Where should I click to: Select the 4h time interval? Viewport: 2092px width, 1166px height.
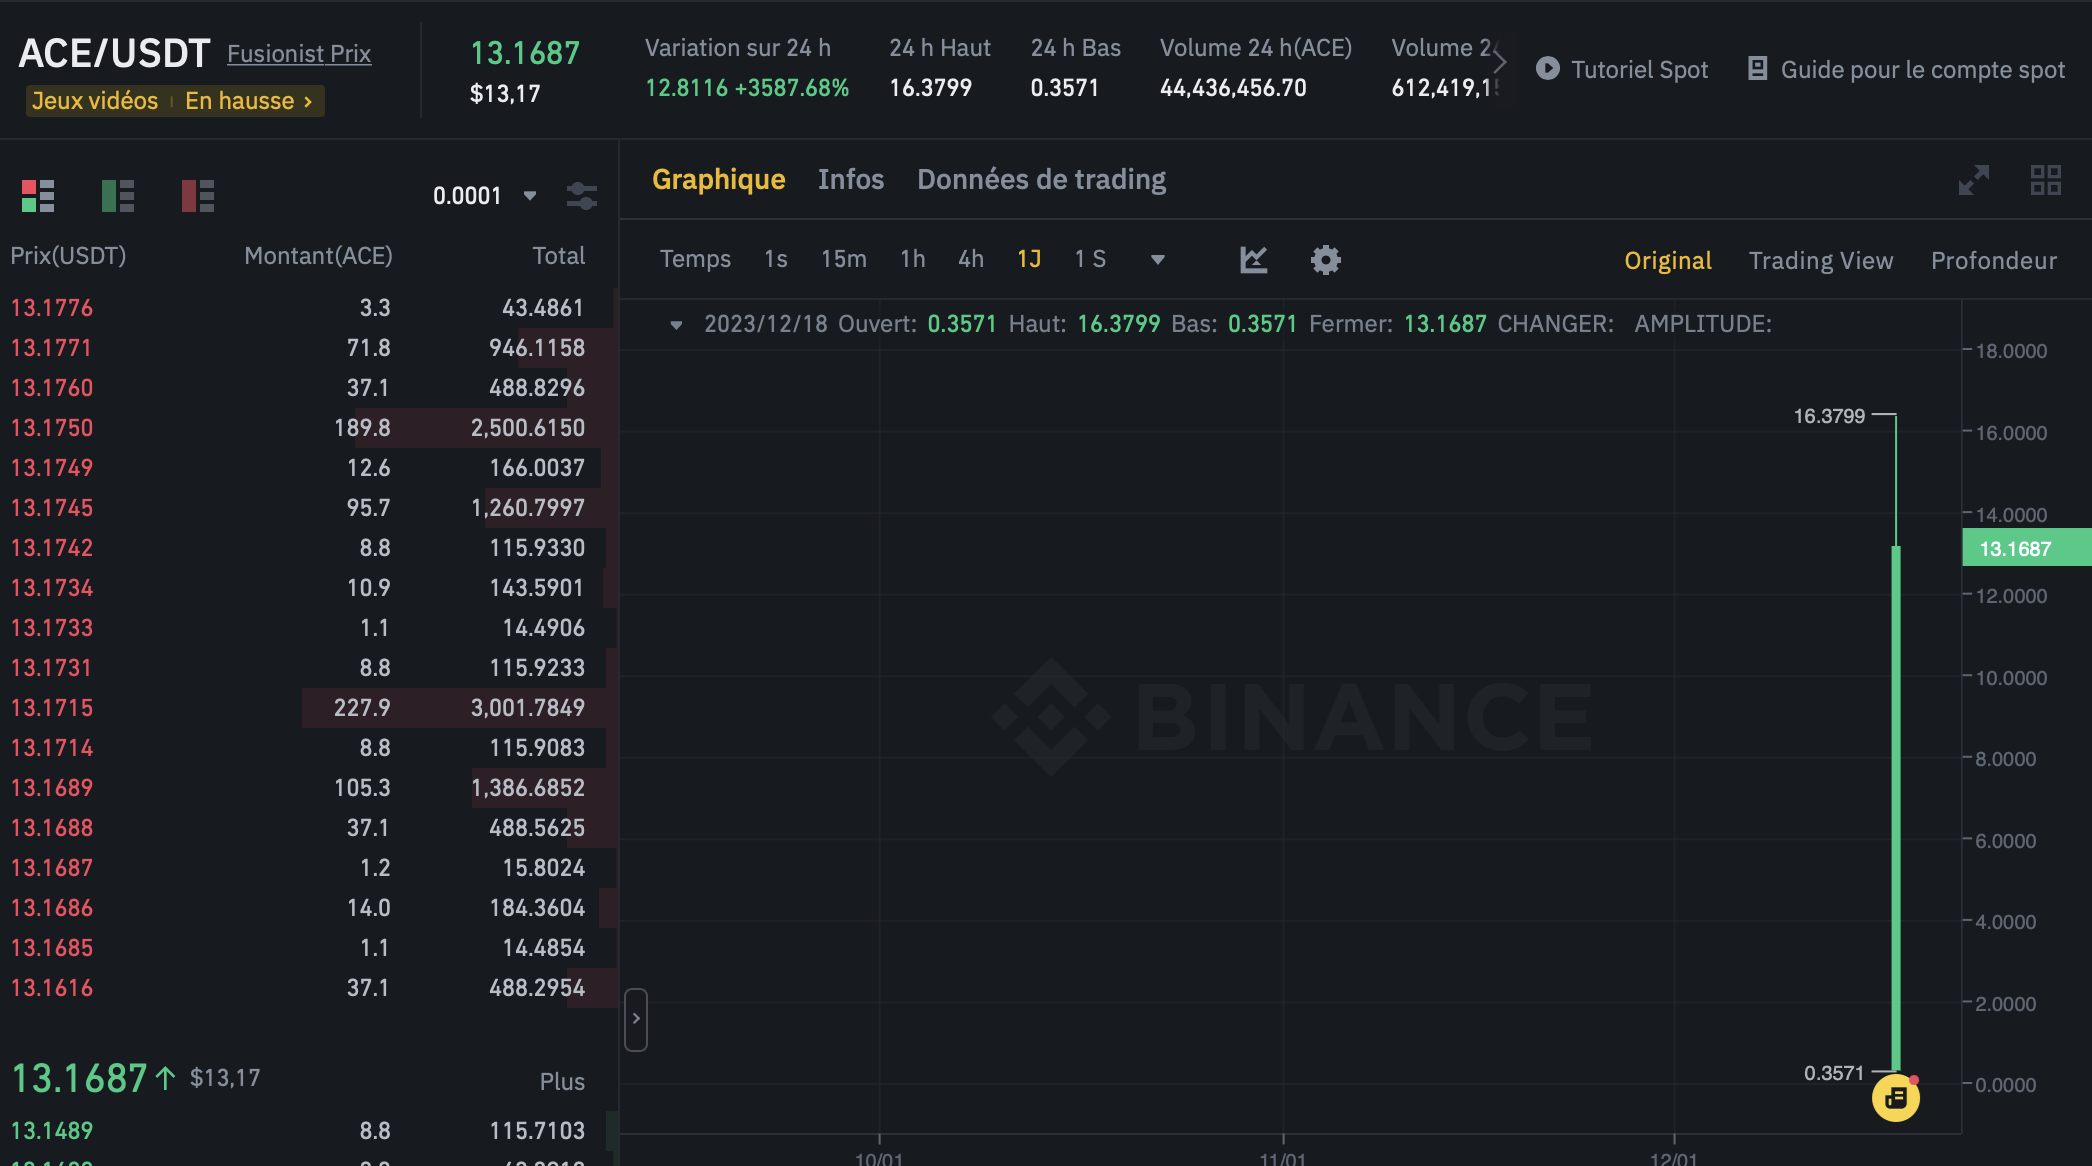(x=970, y=260)
